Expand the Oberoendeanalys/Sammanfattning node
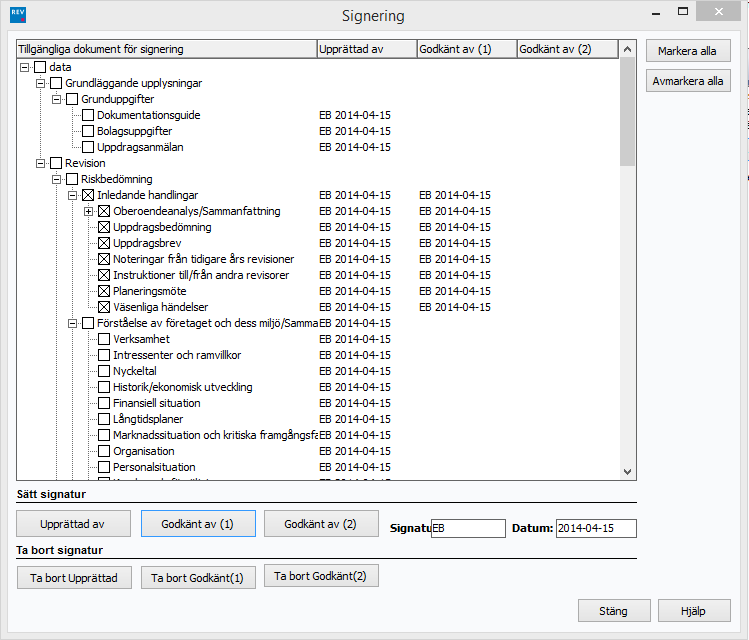The width and height of the screenshot is (749, 640). point(89,211)
